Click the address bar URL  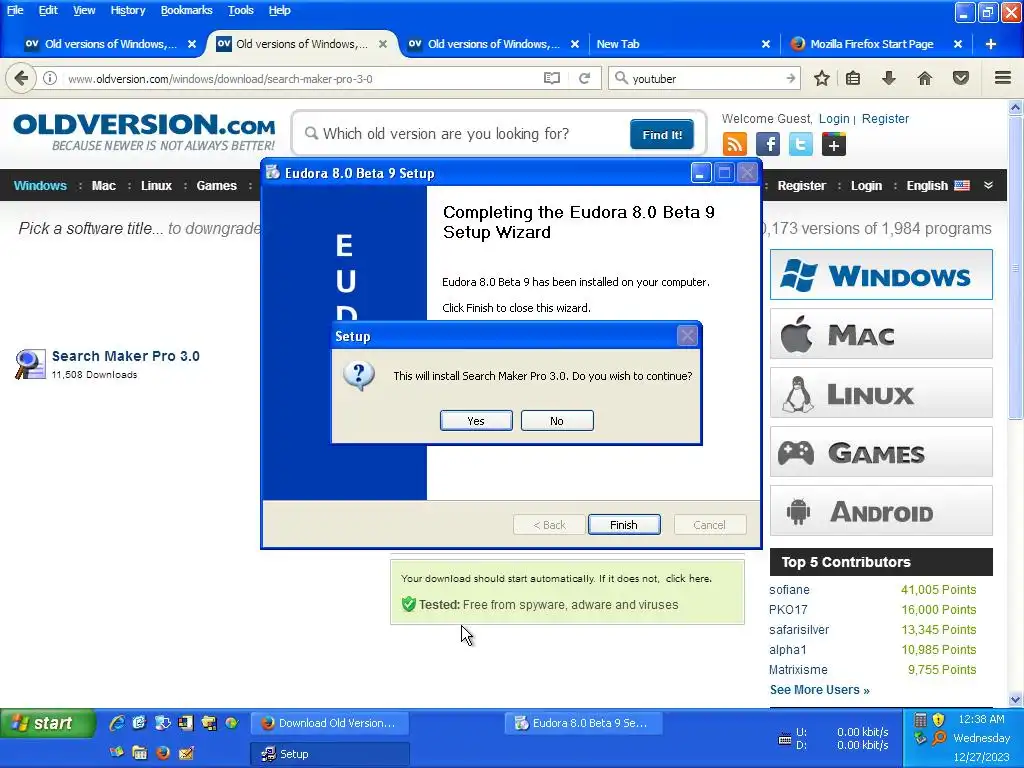pyautogui.click(x=220, y=78)
